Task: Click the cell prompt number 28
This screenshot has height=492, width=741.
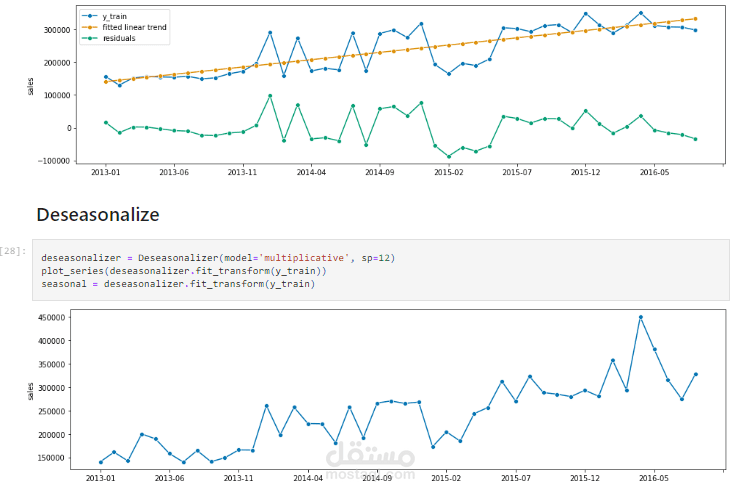Action: point(14,249)
